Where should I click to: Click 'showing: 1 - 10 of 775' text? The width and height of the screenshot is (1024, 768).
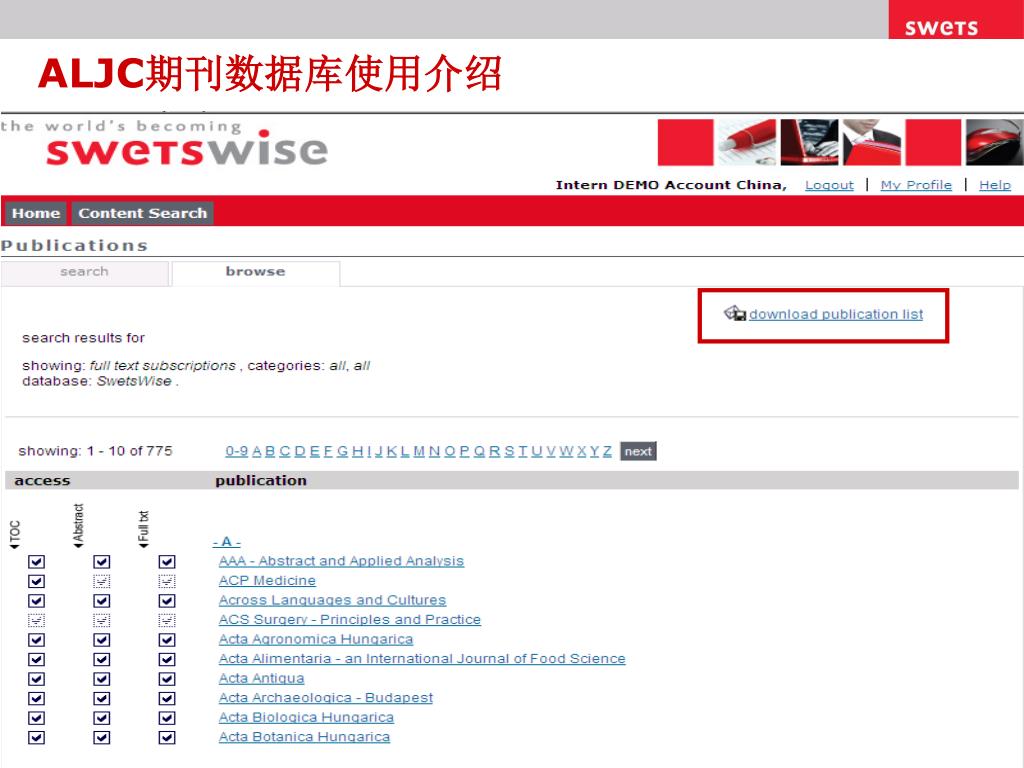[x=95, y=451]
